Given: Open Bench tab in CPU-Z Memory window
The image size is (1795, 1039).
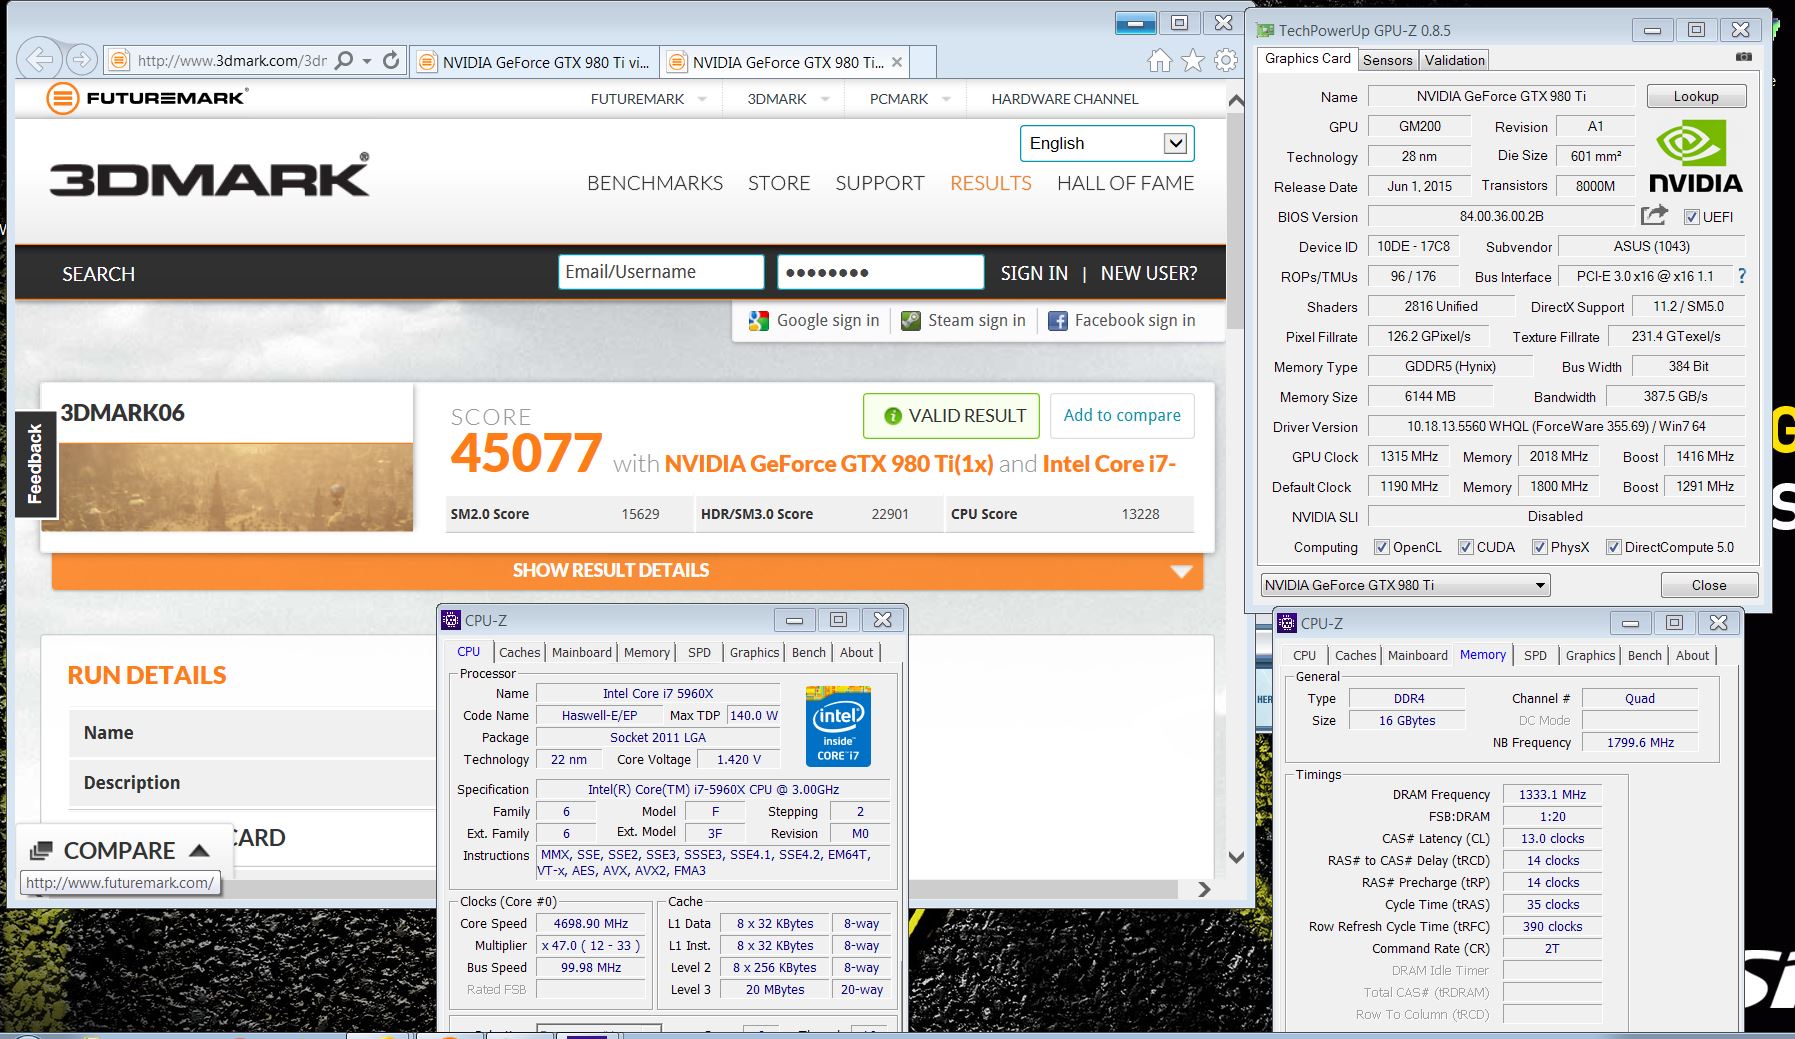Looking at the screenshot, I should 1644,655.
